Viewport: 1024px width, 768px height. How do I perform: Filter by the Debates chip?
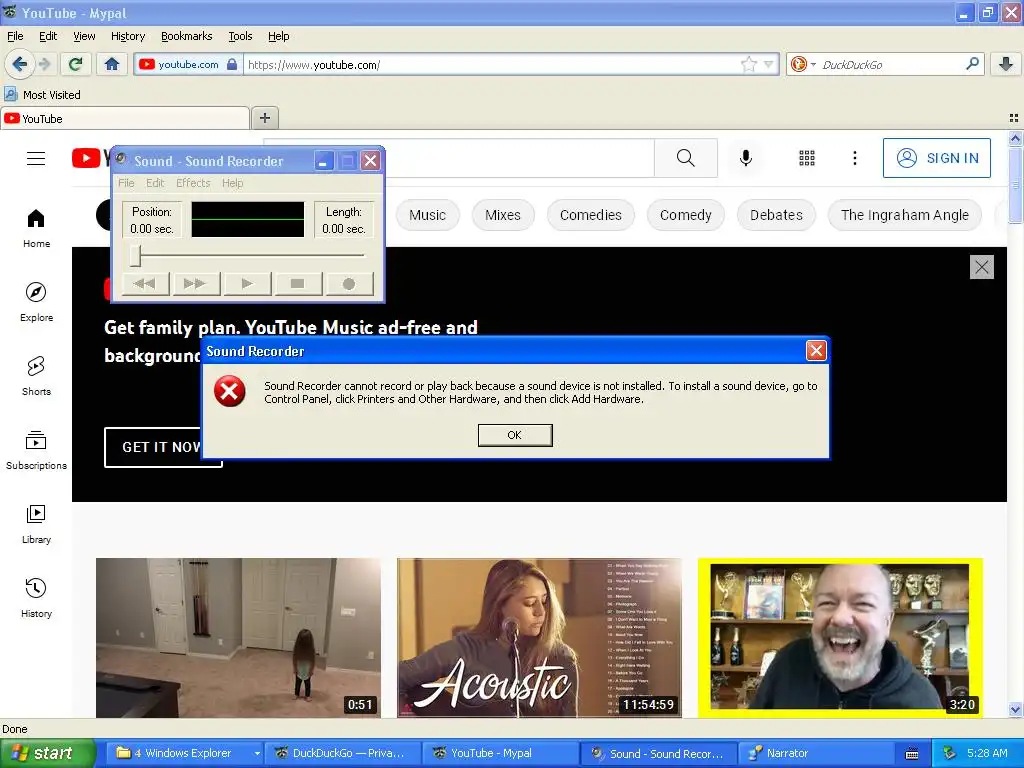click(776, 215)
